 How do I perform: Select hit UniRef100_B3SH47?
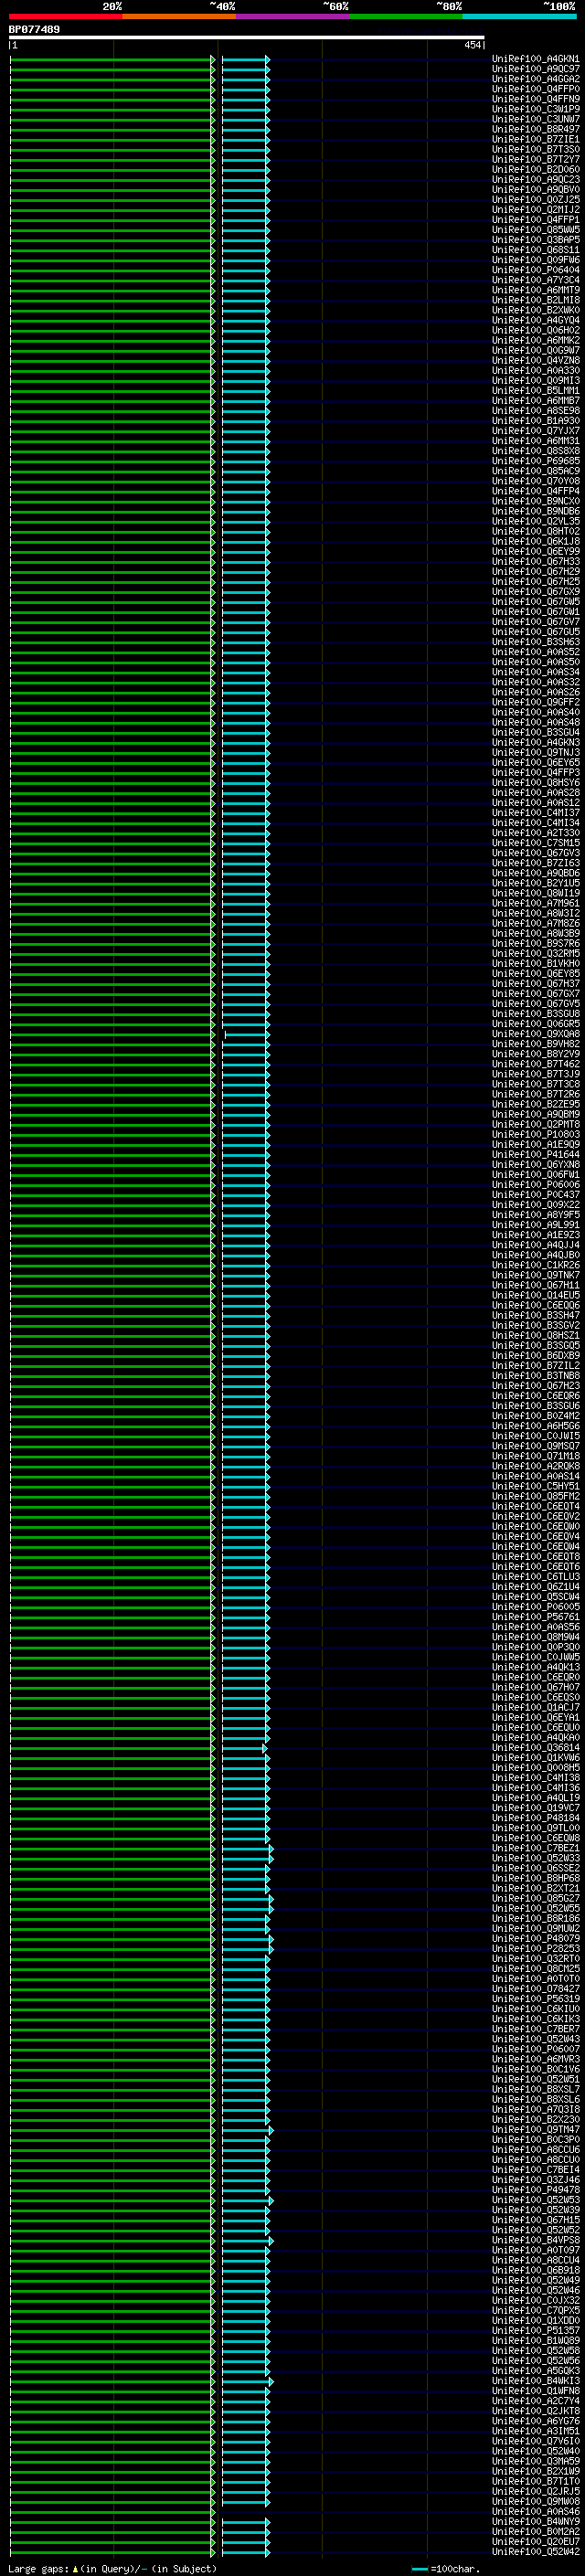535,1315
